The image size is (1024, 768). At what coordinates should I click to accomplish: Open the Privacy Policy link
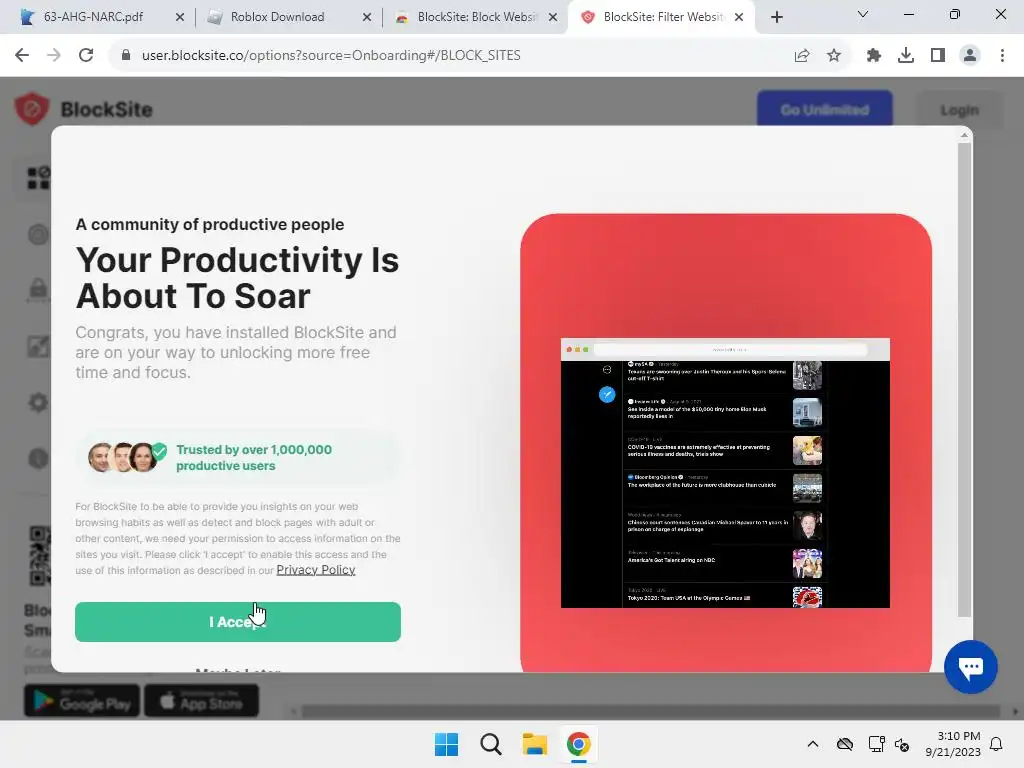point(315,570)
